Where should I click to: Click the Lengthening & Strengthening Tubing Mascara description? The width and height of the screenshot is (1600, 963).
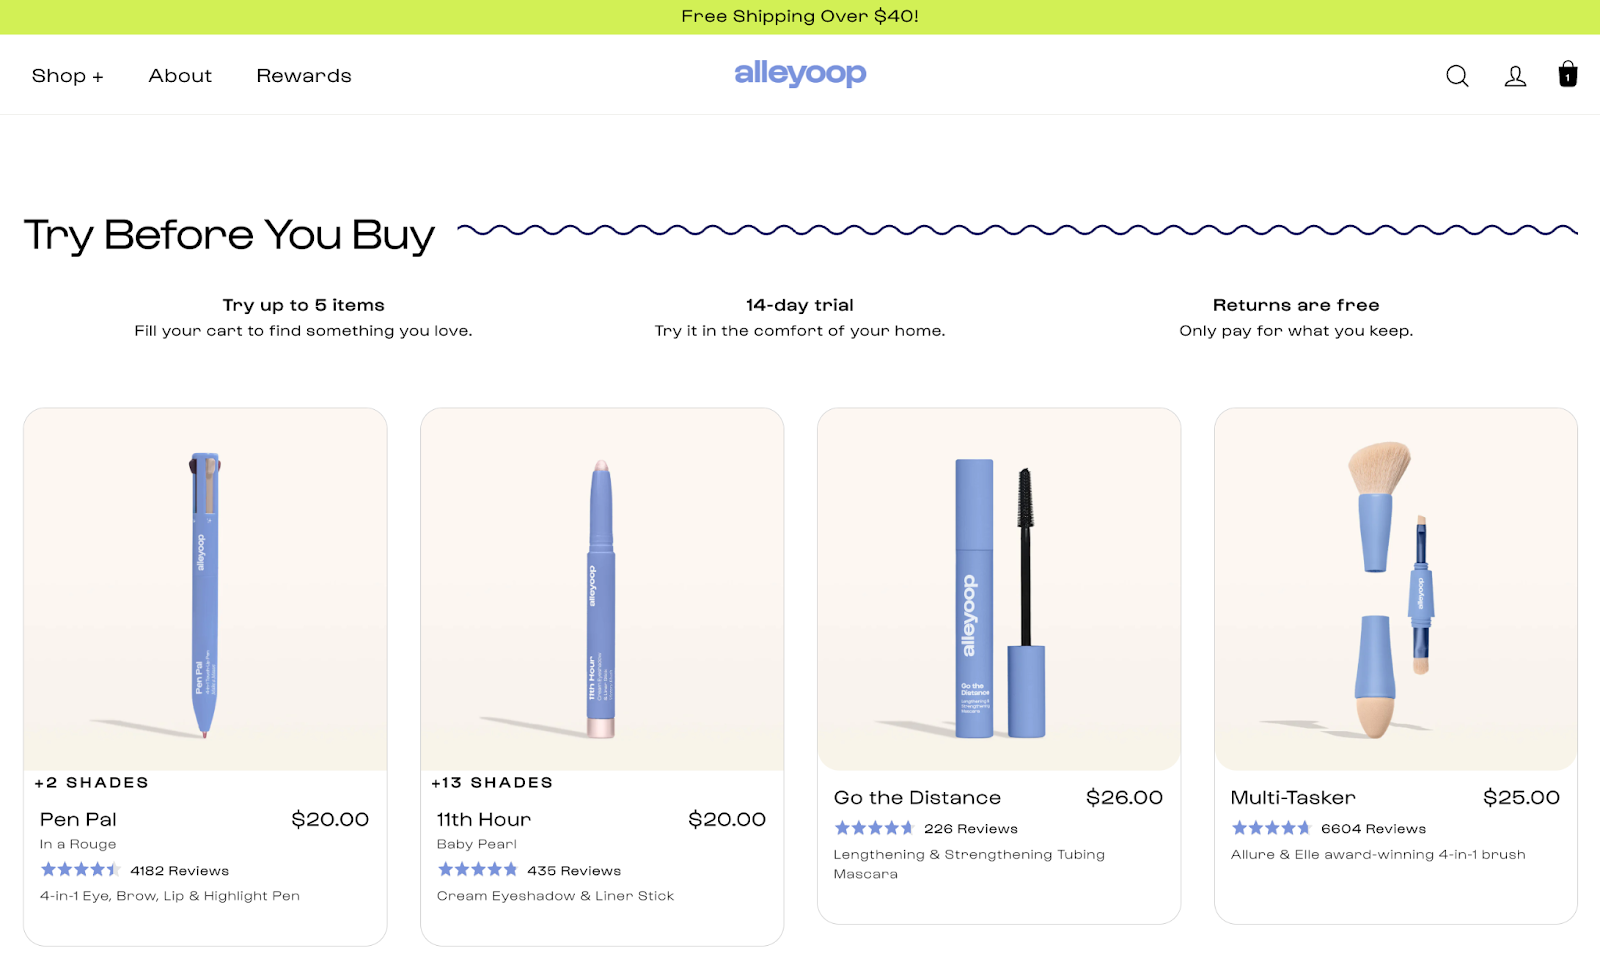[969, 864]
